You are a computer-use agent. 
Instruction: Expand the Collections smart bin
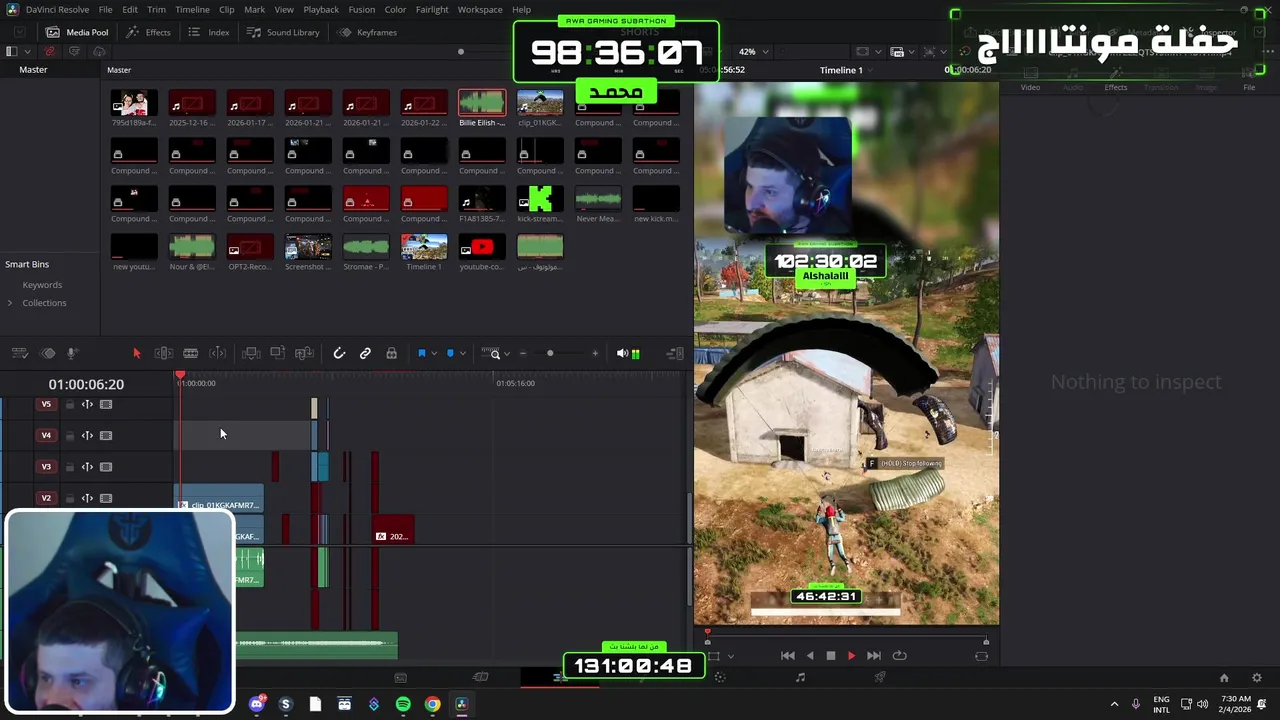point(10,303)
